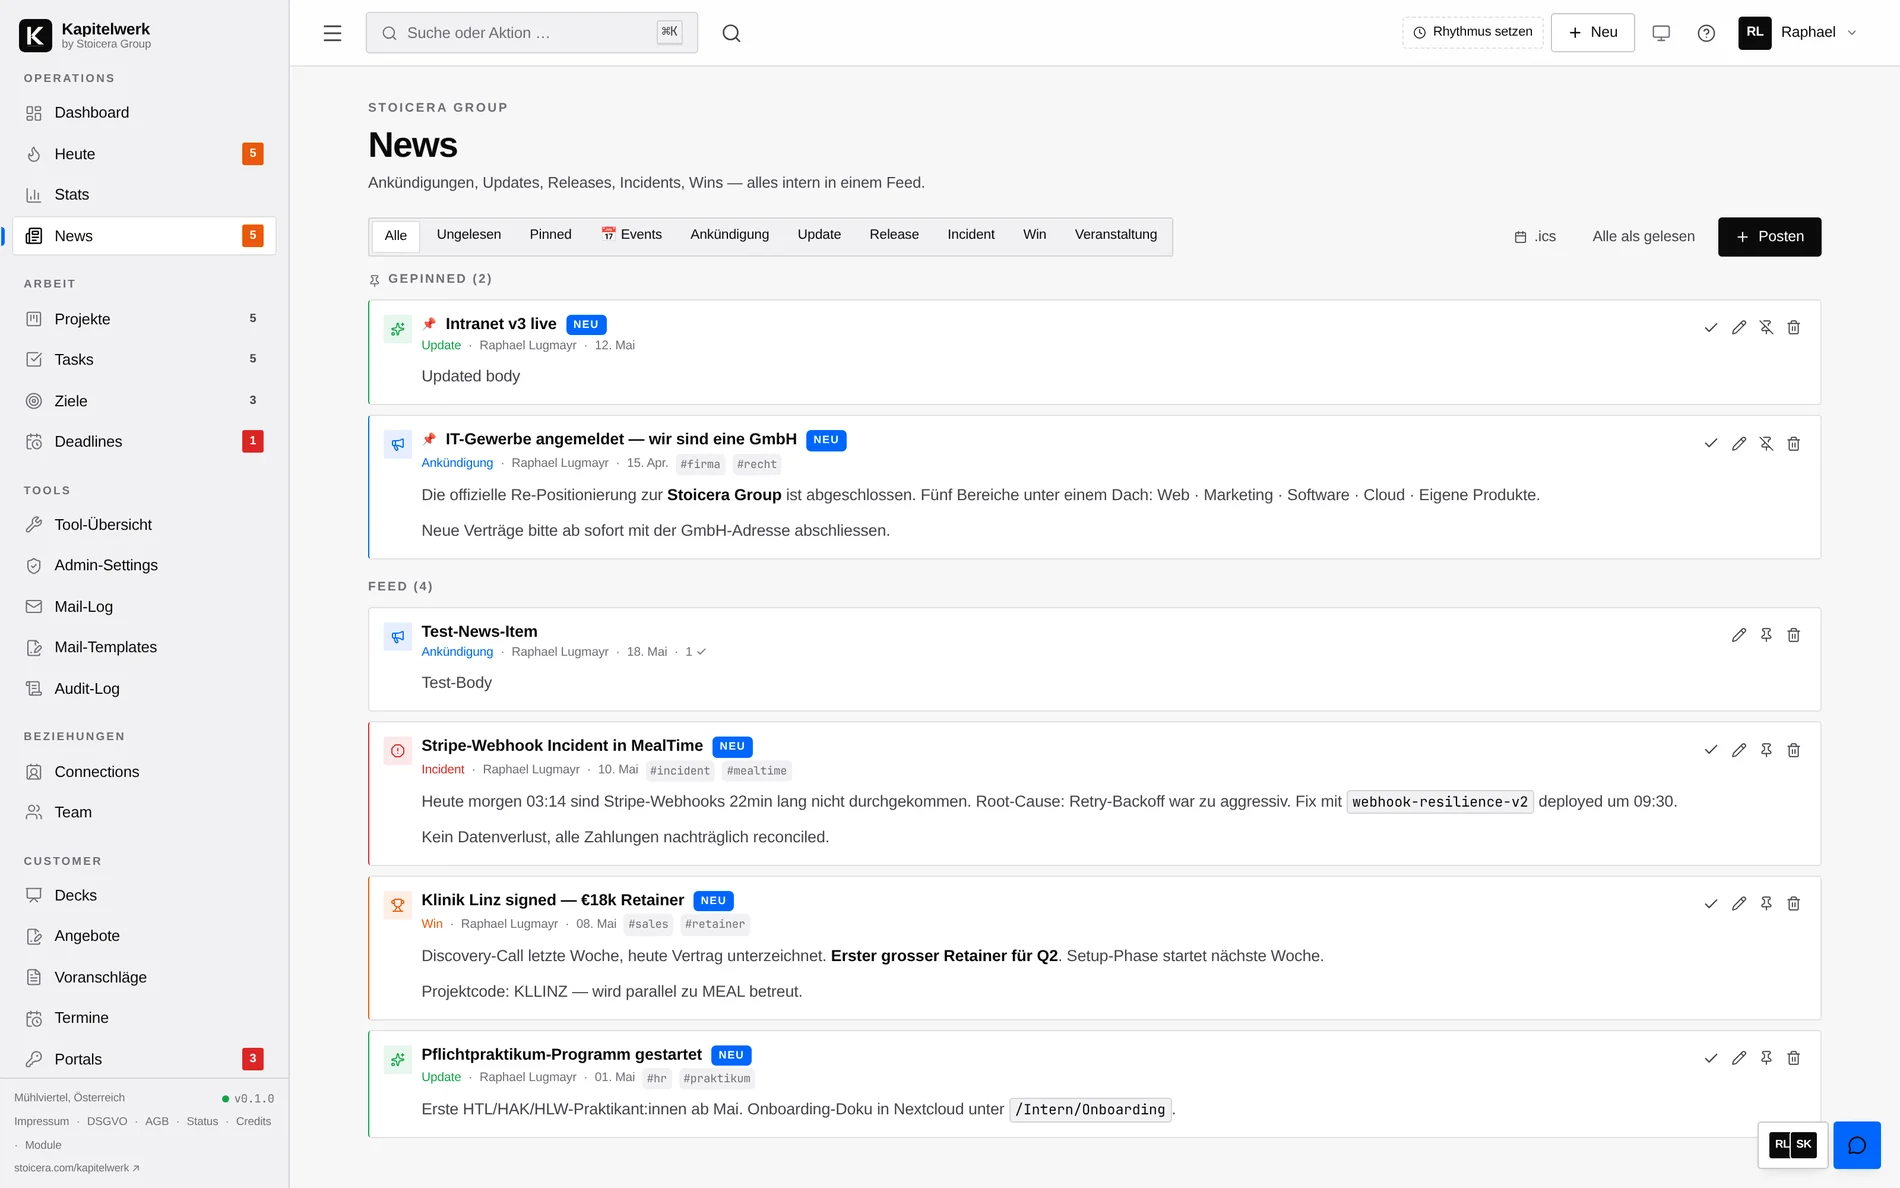The width and height of the screenshot is (1900, 1188).
Task: Edit the Stripe-Webhook Incident post
Action: (x=1739, y=750)
